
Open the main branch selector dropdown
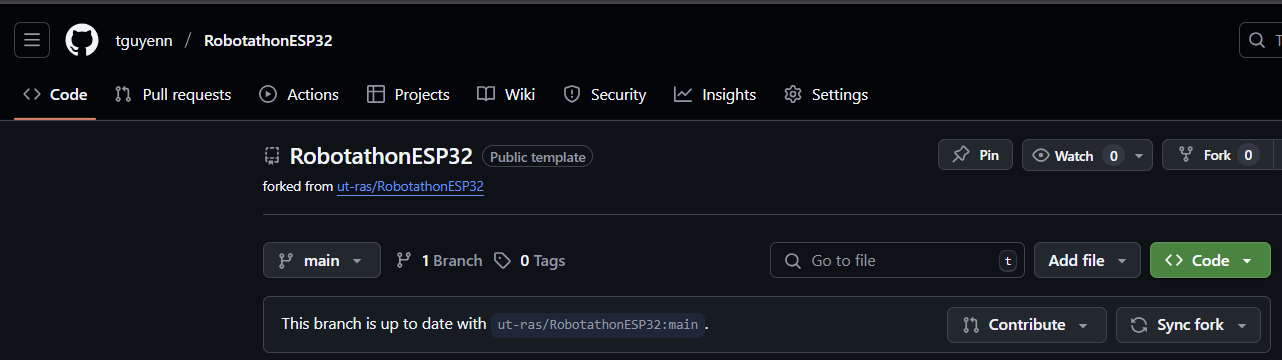click(322, 260)
